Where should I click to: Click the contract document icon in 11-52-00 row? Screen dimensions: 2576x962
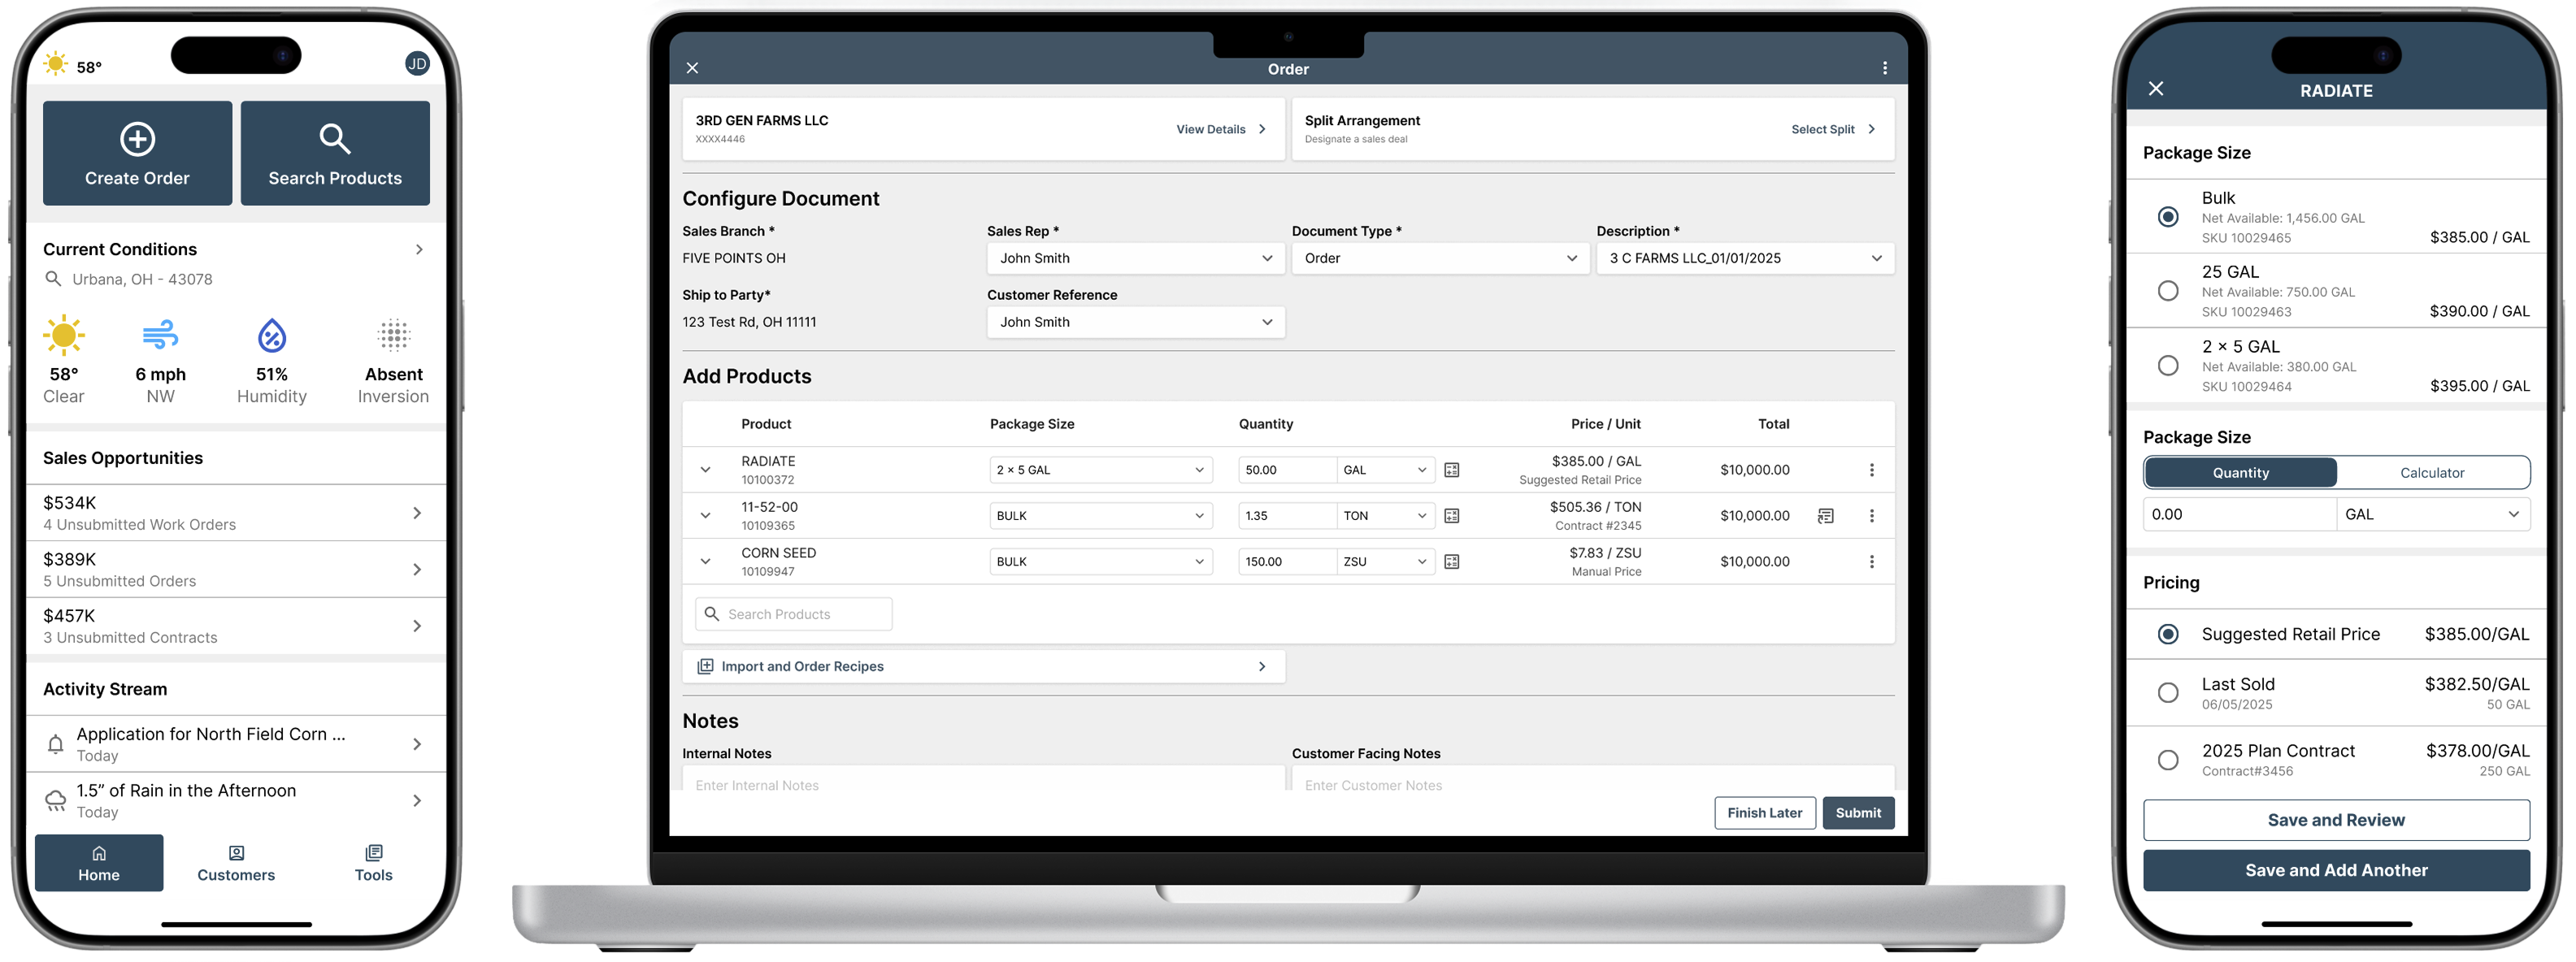1826,516
